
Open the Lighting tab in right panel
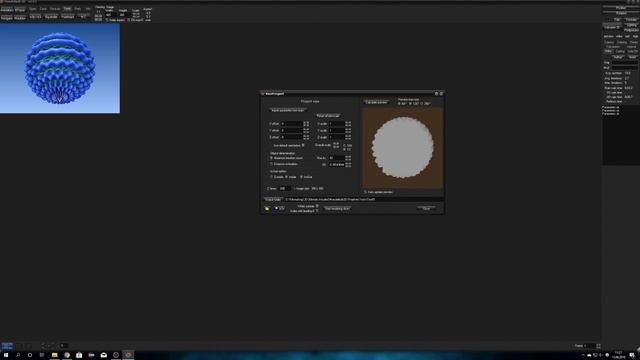pos(631,25)
